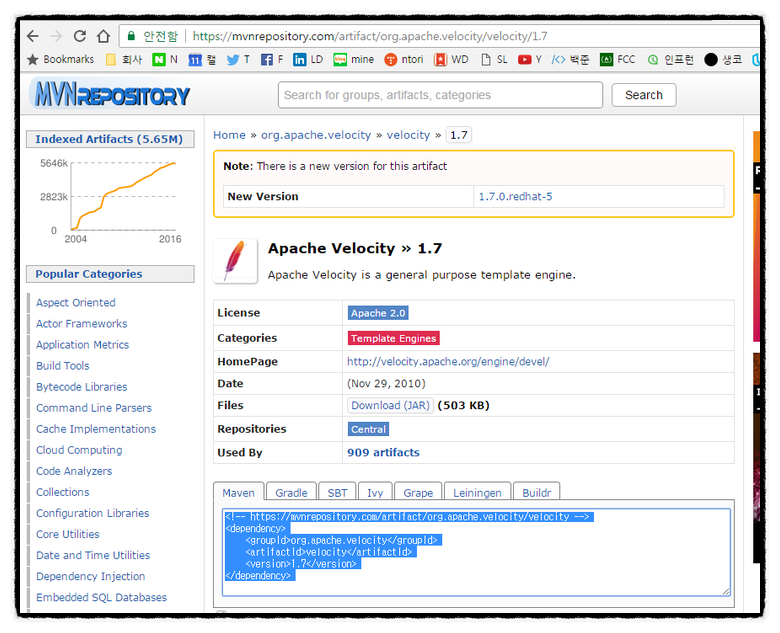This screenshot has width=780, height=633.
Task: Open the 인프런 bookmark
Action: click(671, 60)
